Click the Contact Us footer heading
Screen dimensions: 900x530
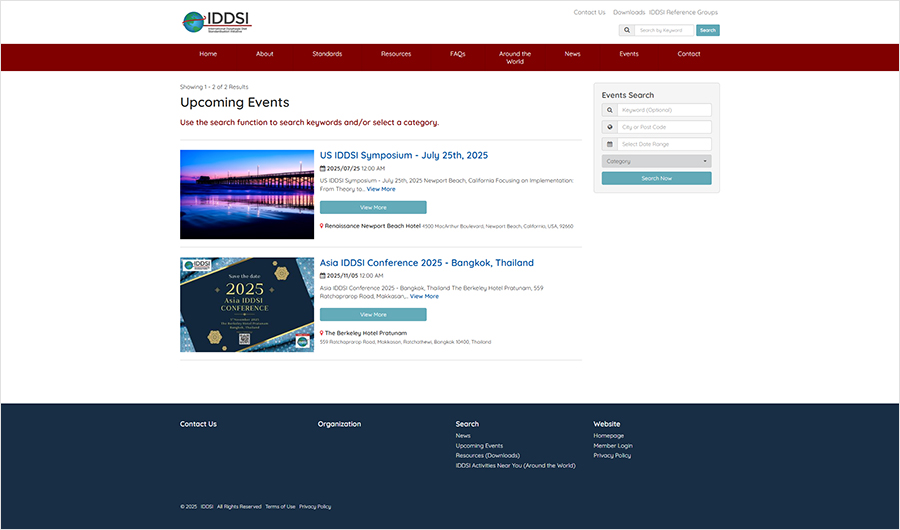199,424
